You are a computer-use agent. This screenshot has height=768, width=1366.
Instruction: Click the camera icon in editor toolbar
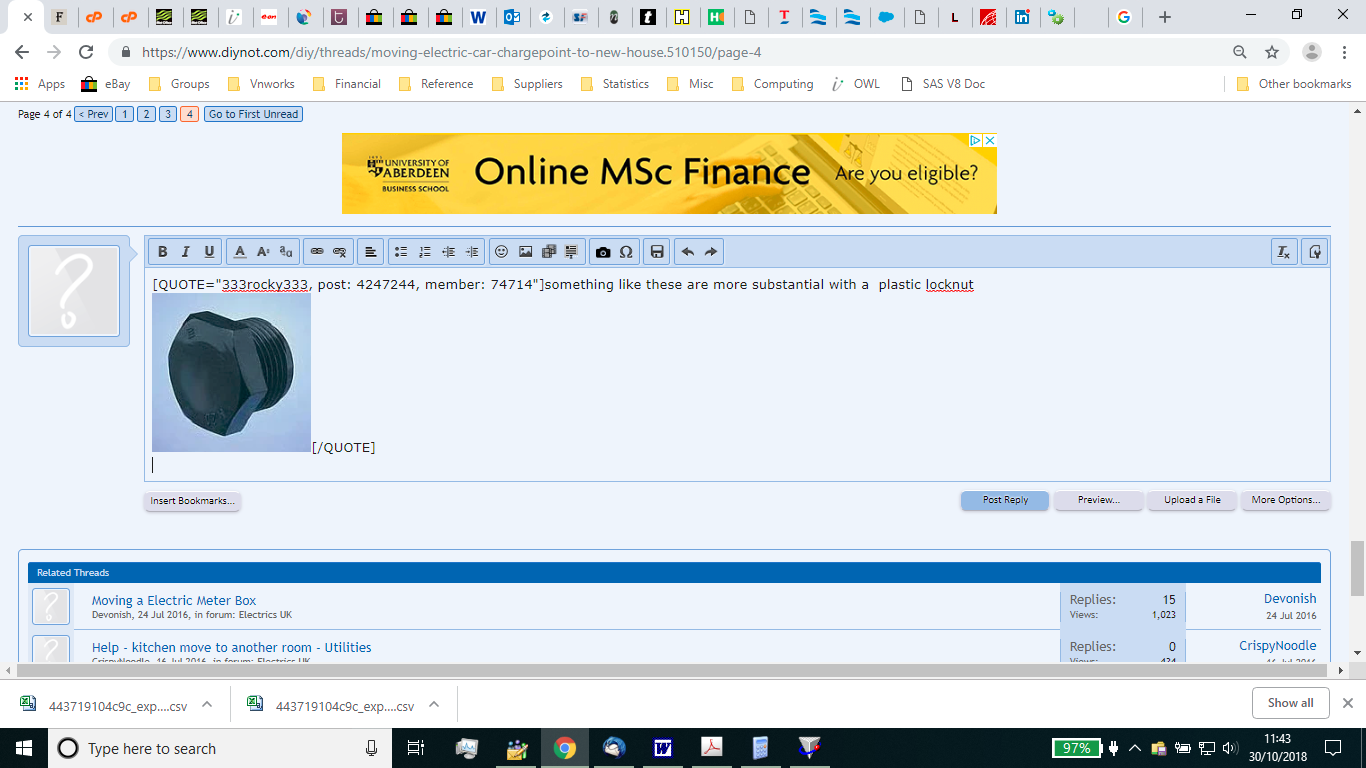[603, 252]
